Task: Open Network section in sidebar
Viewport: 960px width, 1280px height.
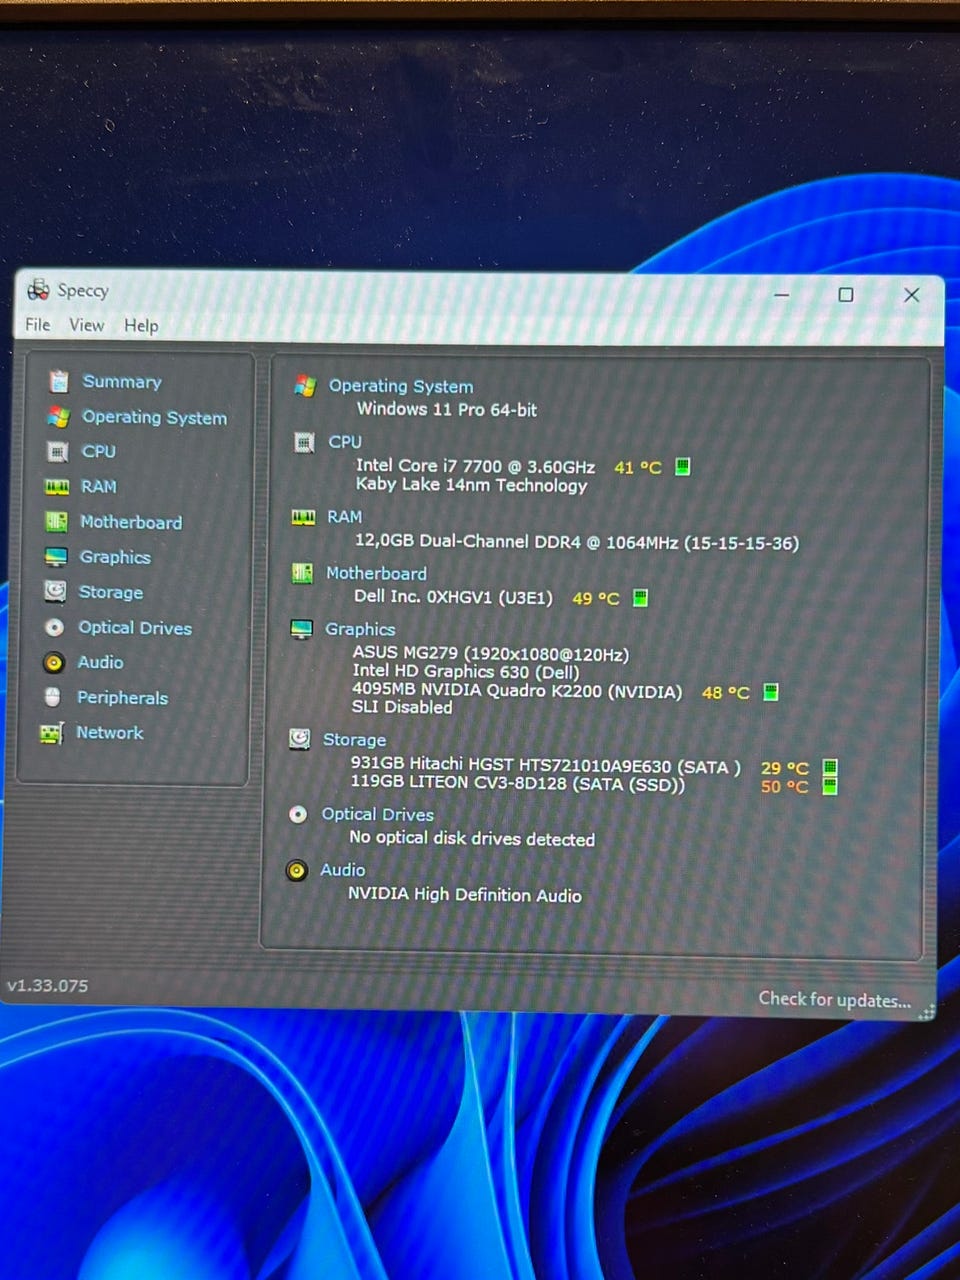Action: click(110, 733)
